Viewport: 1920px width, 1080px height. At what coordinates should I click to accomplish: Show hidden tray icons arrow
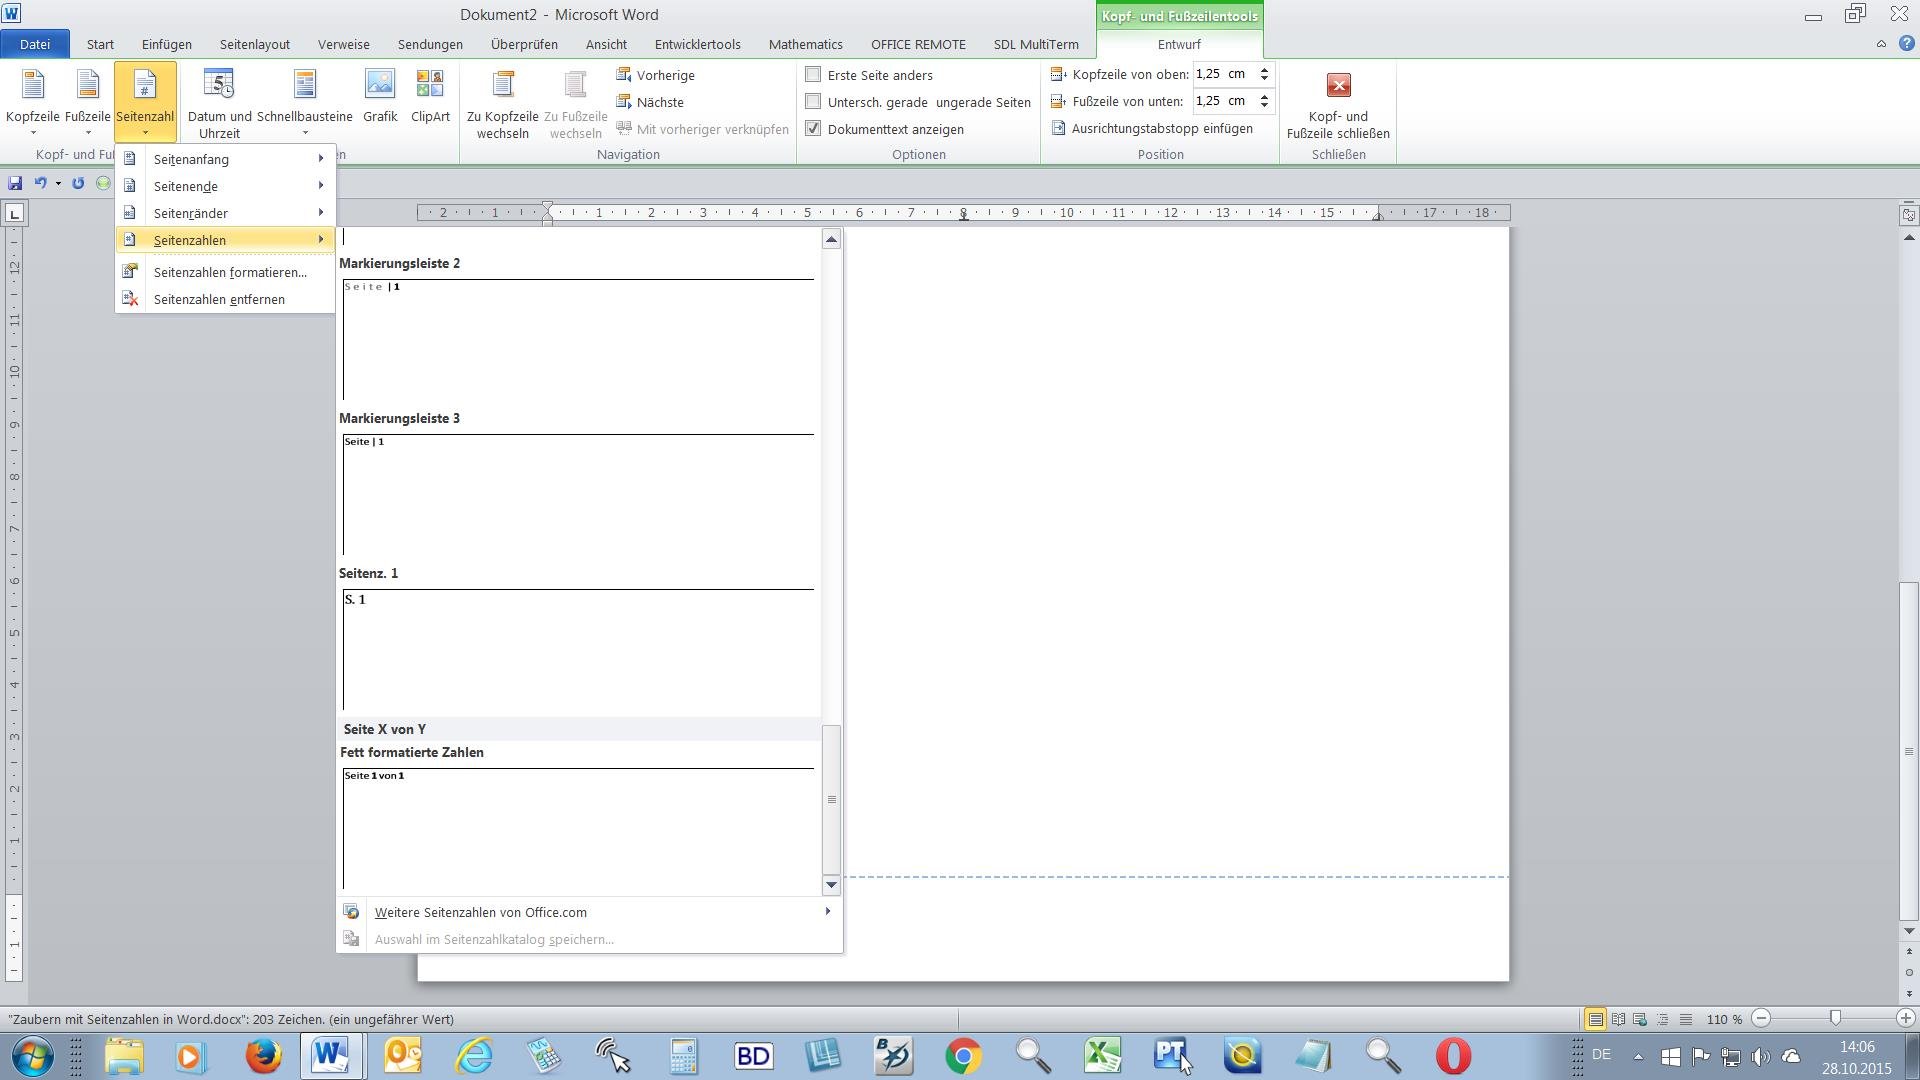click(x=1638, y=1056)
